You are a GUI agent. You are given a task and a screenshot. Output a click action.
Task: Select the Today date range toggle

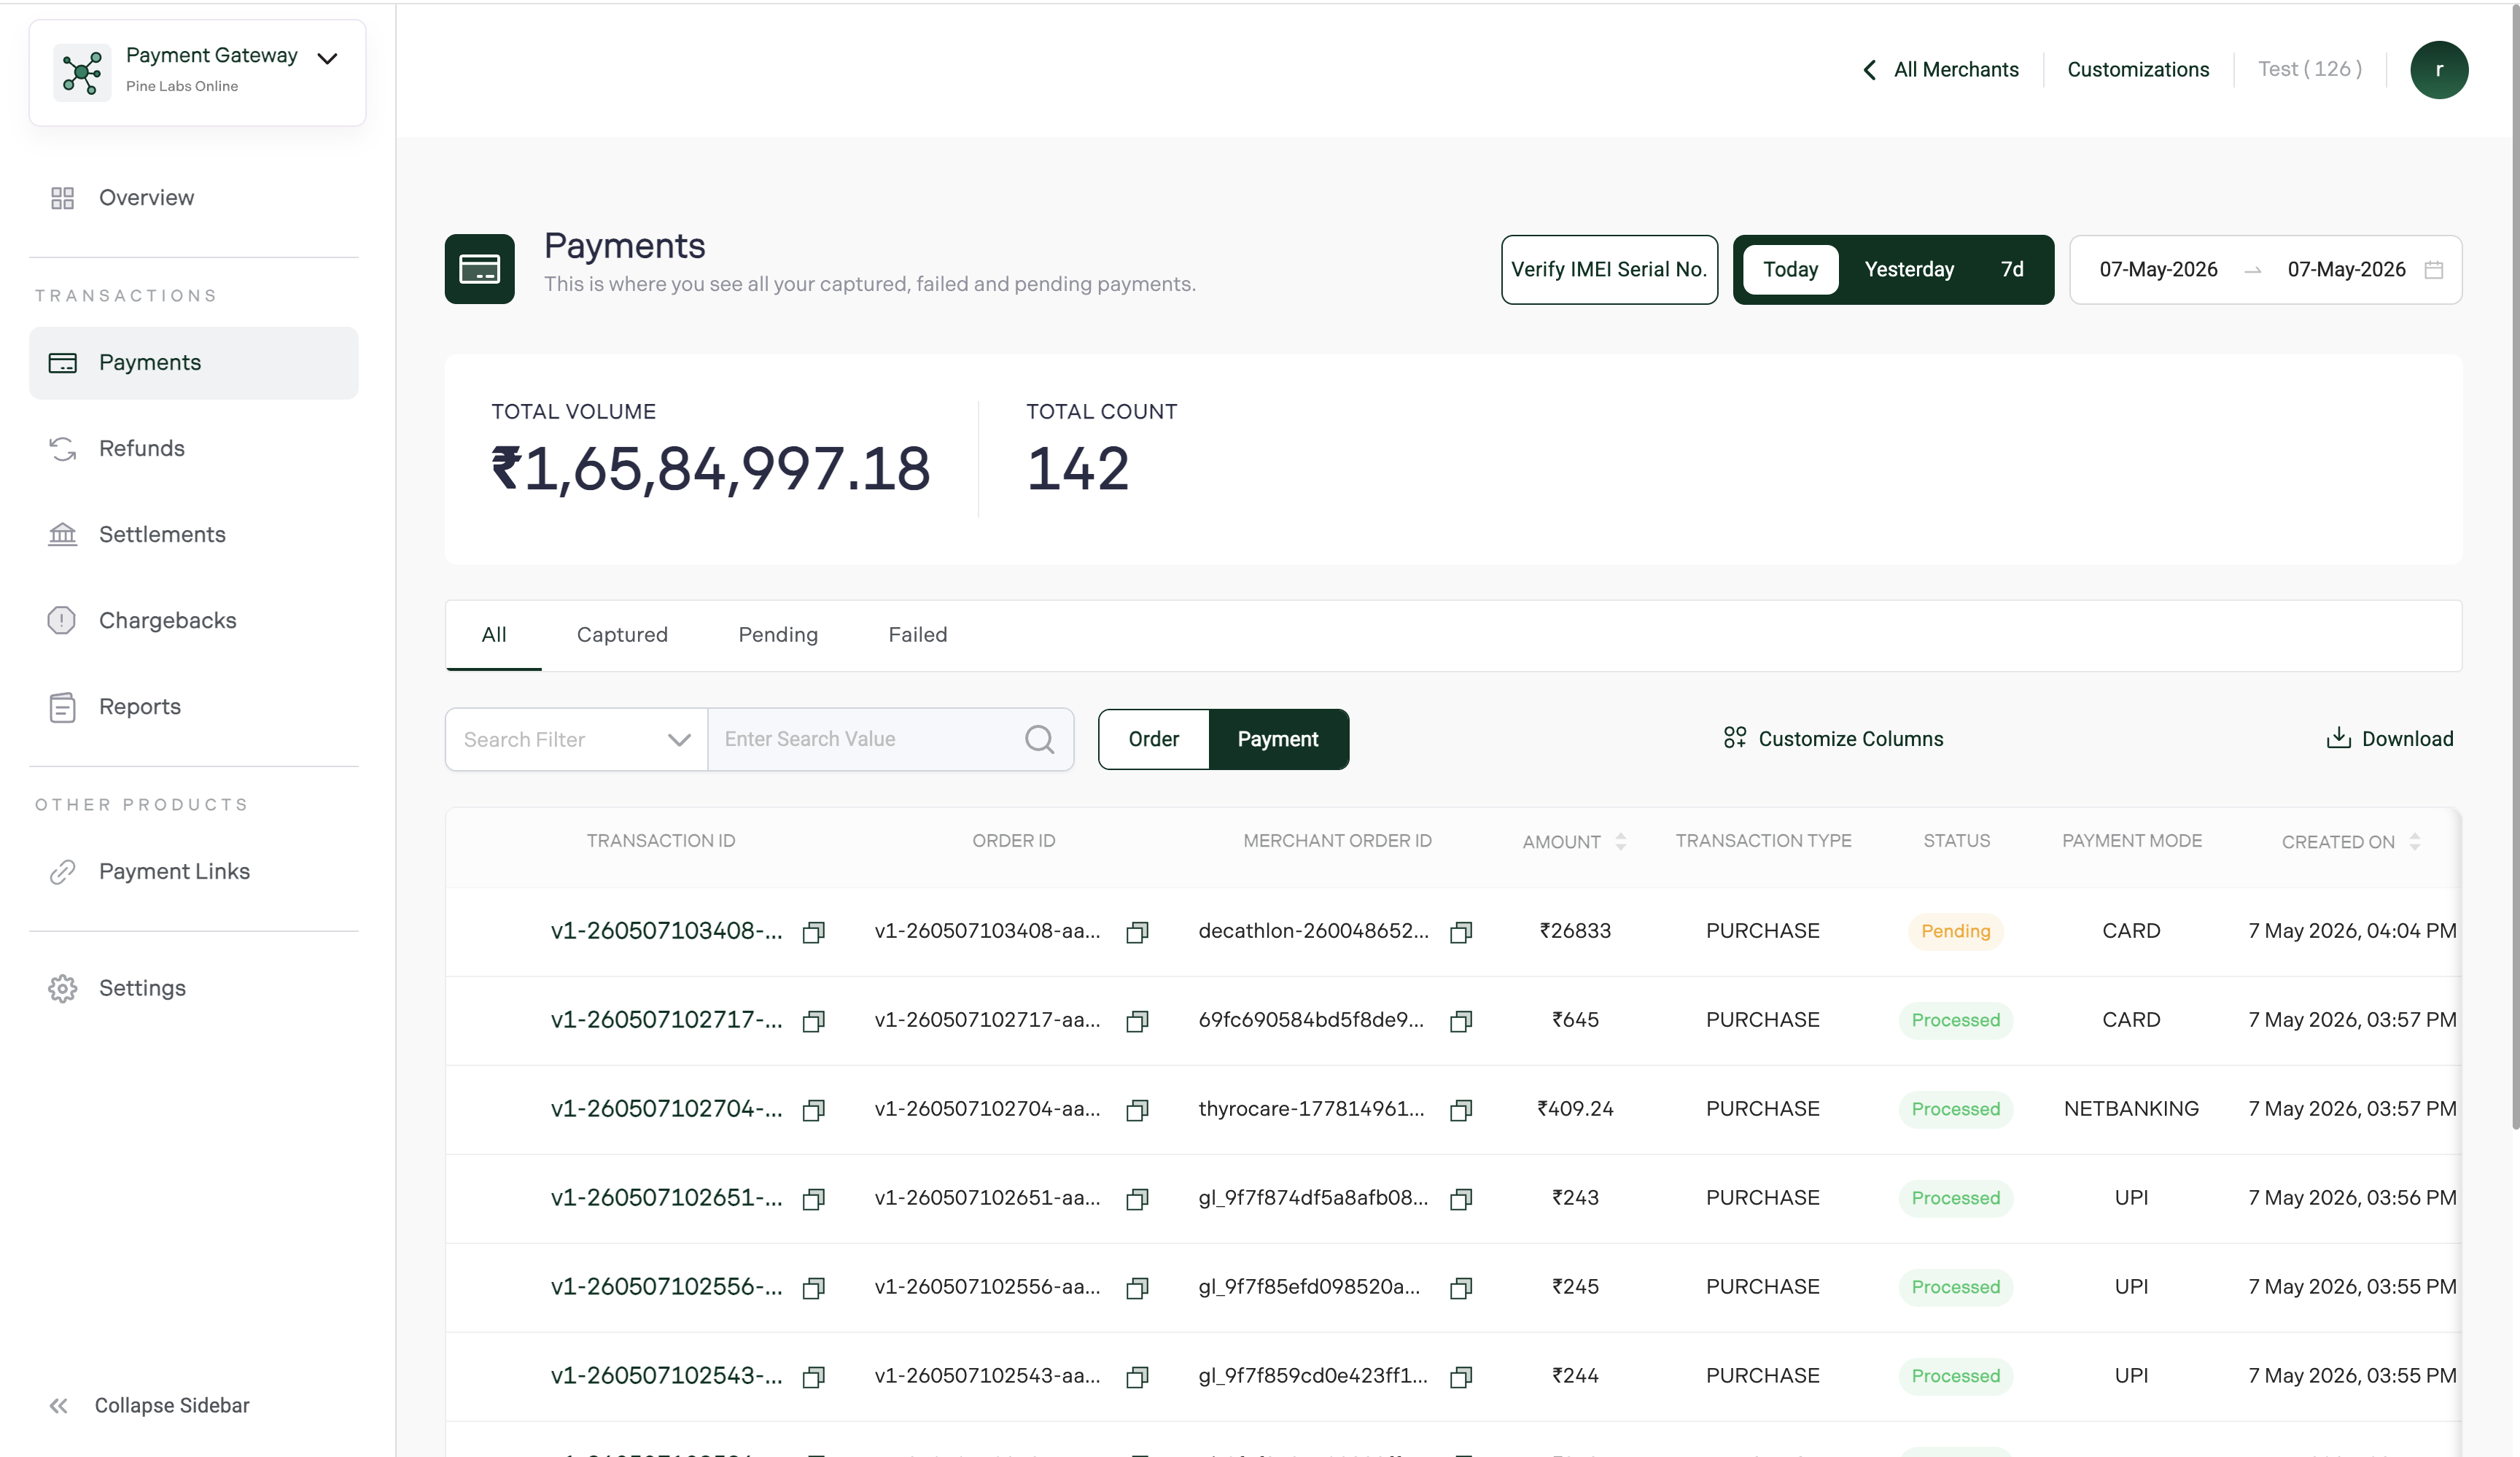[x=1790, y=269]
